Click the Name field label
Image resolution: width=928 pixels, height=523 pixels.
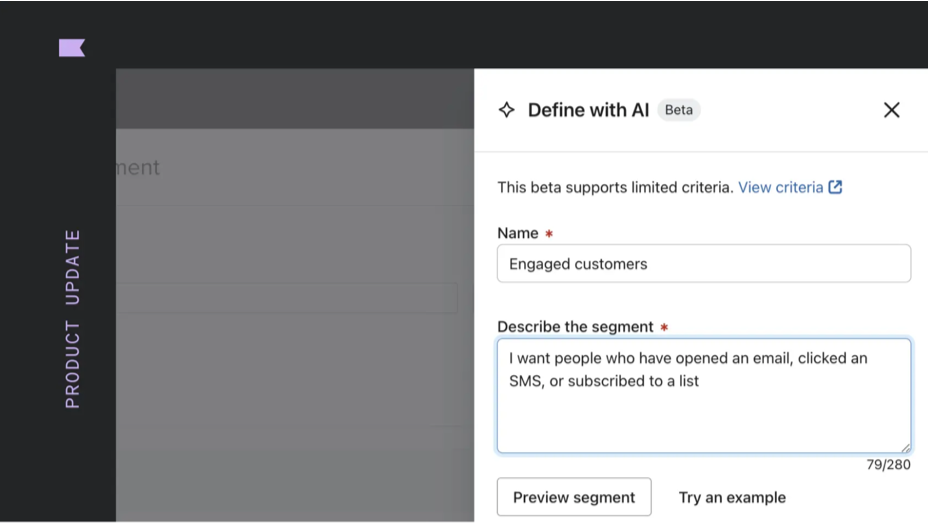518,233
